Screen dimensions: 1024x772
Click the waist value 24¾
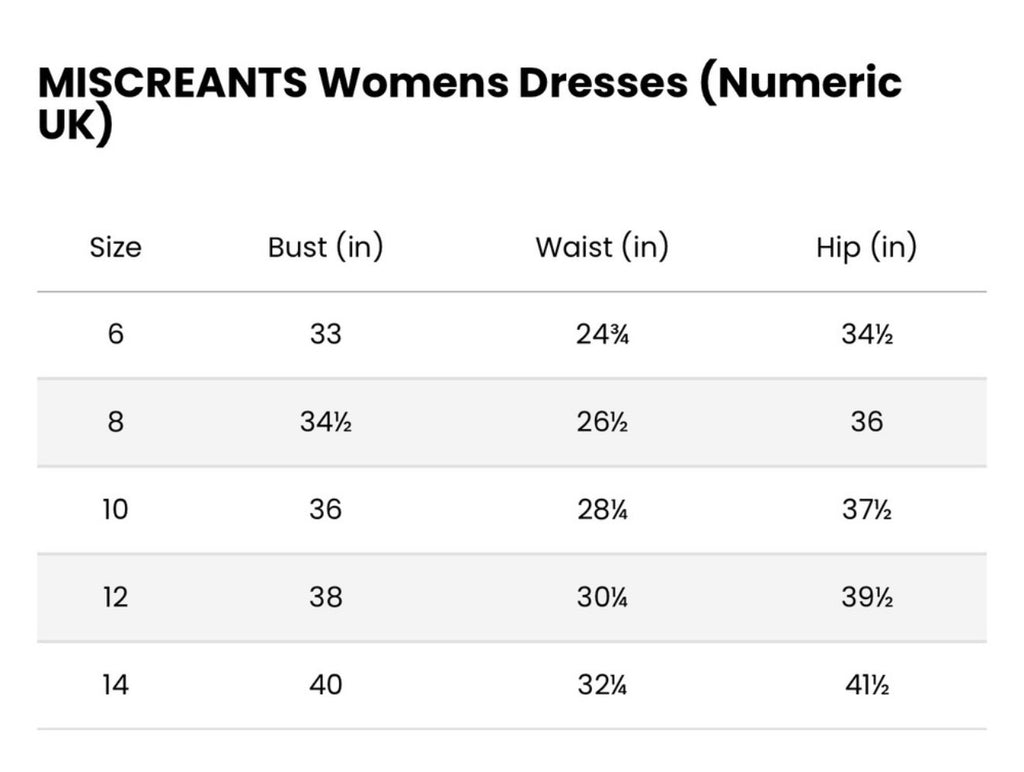pos(602,334)
